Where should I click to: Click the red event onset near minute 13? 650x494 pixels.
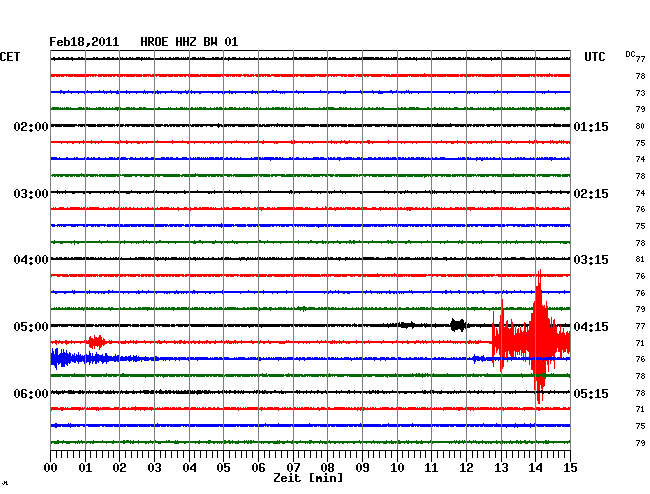click(x=497, y=337)
